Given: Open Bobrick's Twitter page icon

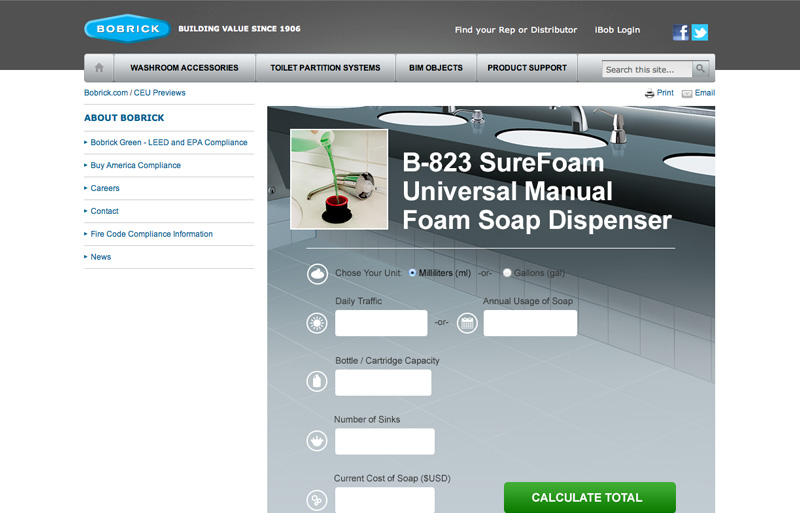Looking at the screenshot, I should tap(700, 32).
